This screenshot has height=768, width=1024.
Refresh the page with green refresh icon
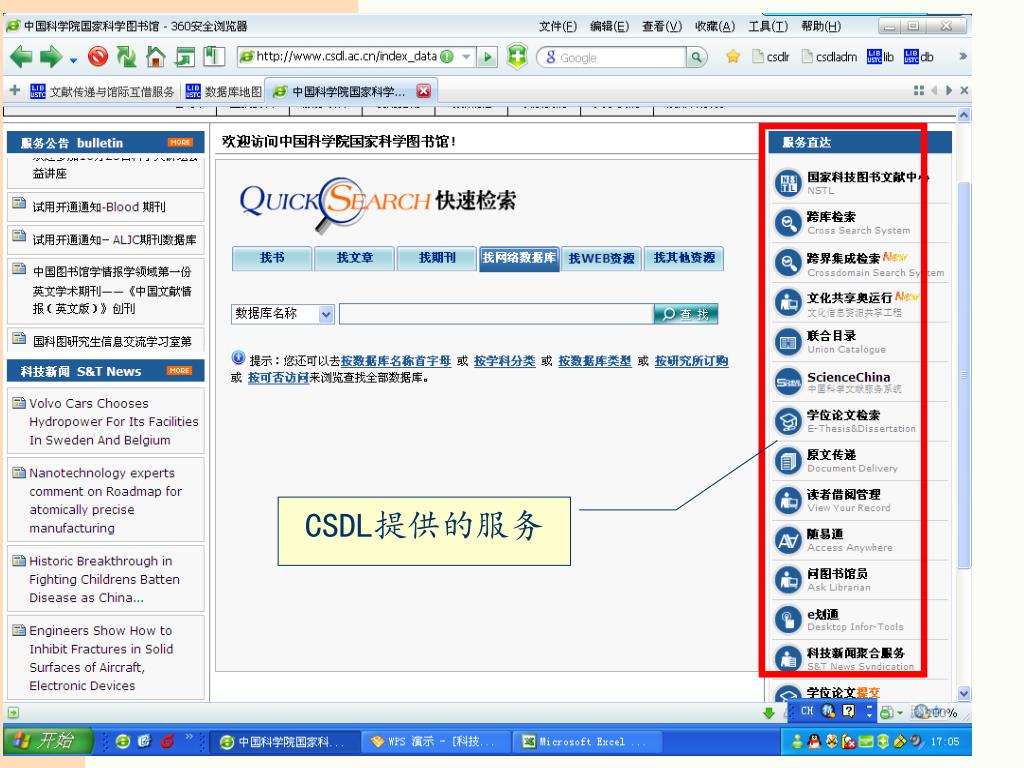click(x=126, y=57)
